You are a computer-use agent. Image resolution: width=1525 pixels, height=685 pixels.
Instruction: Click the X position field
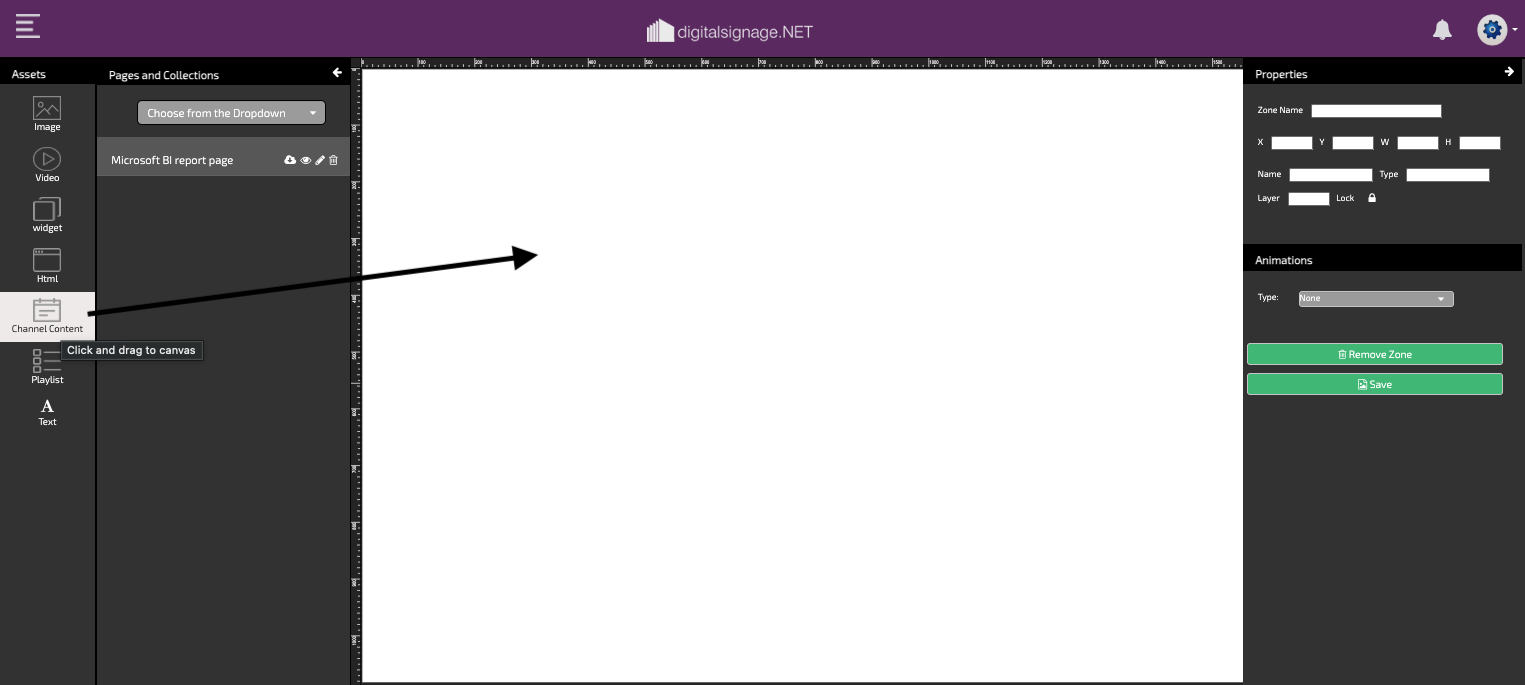pos(1291,143)
